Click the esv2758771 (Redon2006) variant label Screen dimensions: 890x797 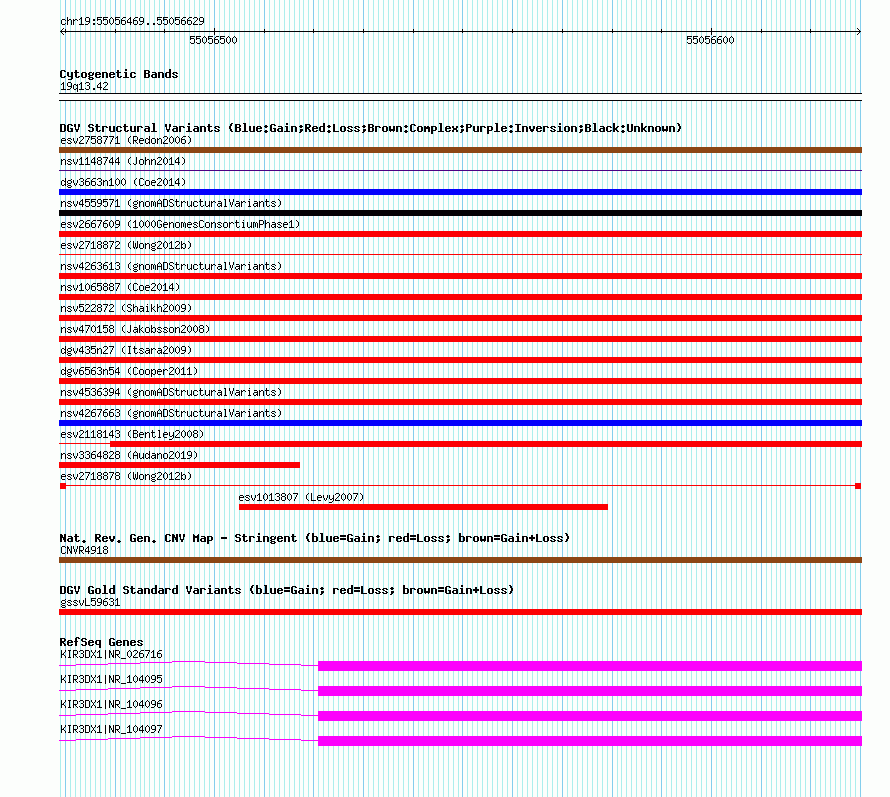126,140
